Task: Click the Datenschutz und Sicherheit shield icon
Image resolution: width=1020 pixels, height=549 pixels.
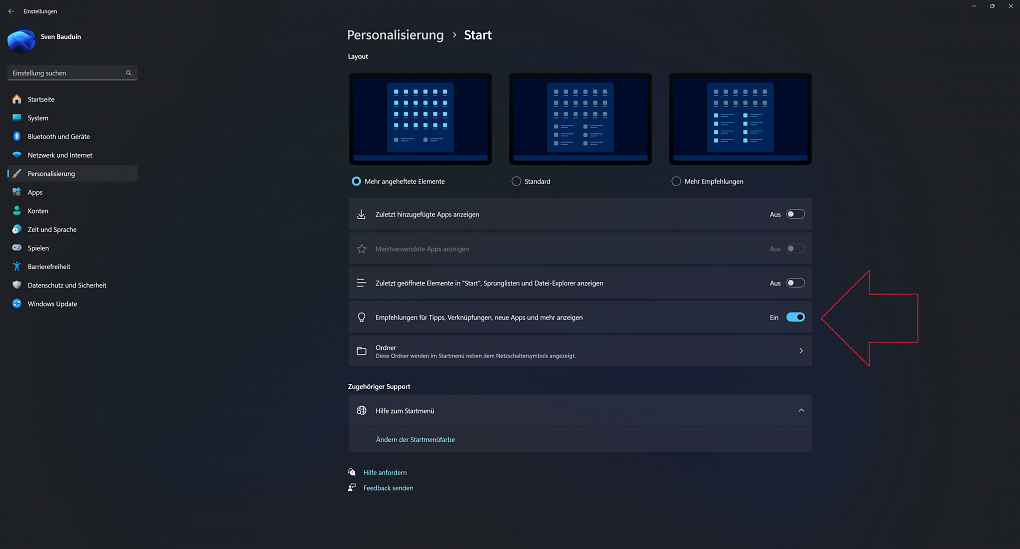Action: click(x=17, y=285)
